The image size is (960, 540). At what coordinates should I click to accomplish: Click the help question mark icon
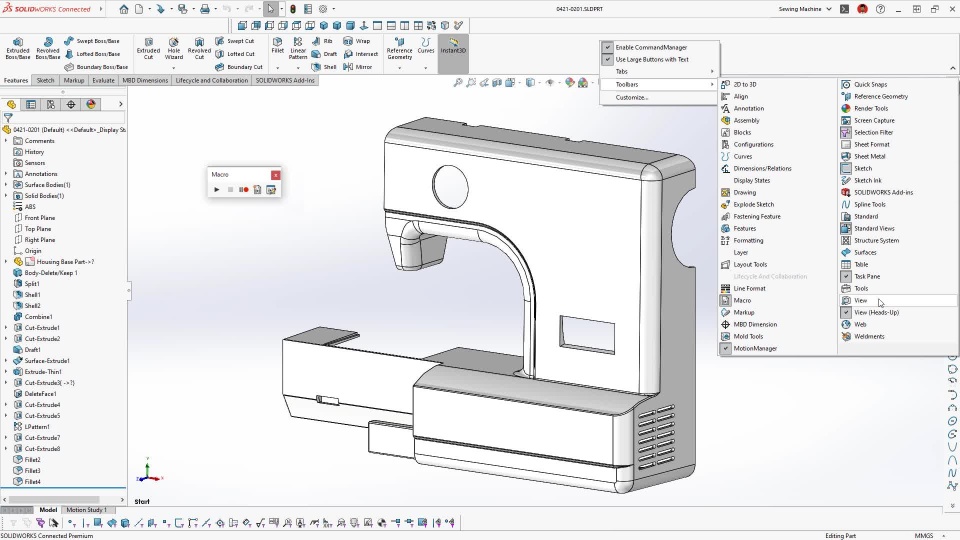point(880,9)
